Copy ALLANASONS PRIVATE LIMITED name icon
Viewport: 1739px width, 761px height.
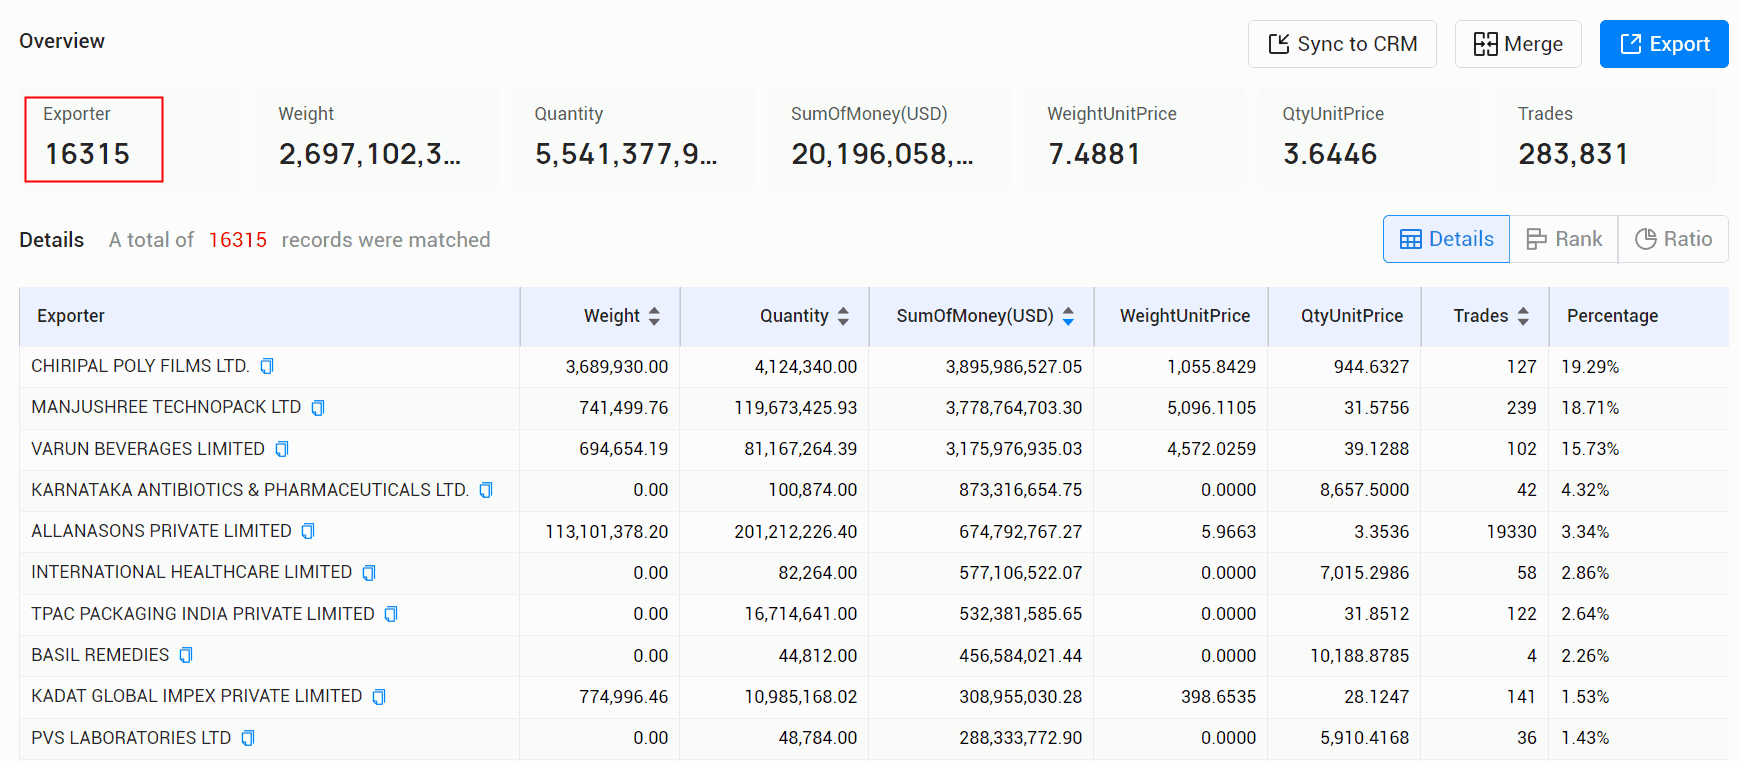[x=308, y=531]
